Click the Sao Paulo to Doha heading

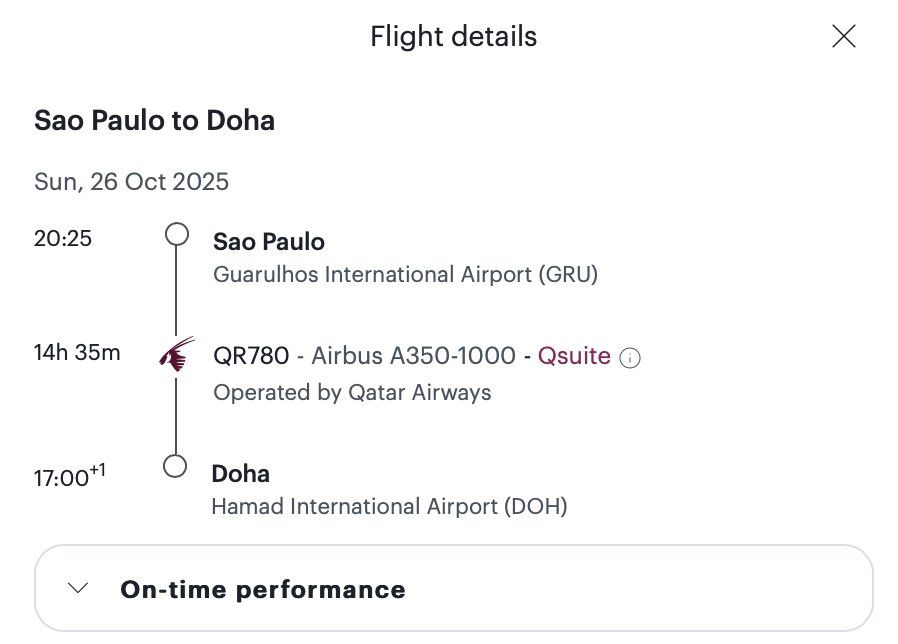pos(155,121)
